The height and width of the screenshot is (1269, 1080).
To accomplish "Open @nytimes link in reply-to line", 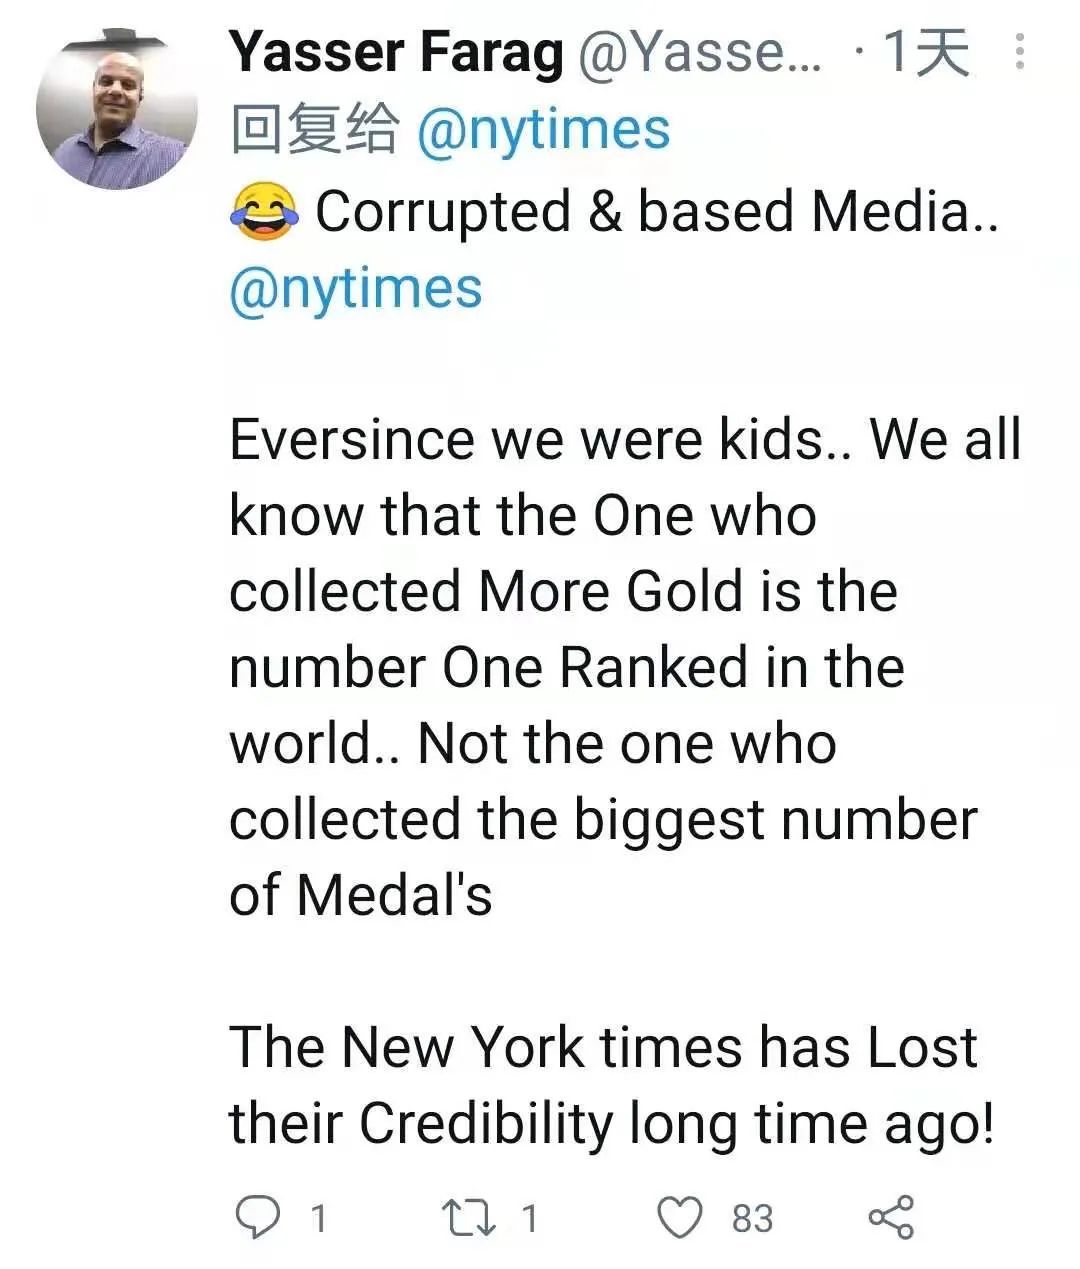I will [543, 130].
